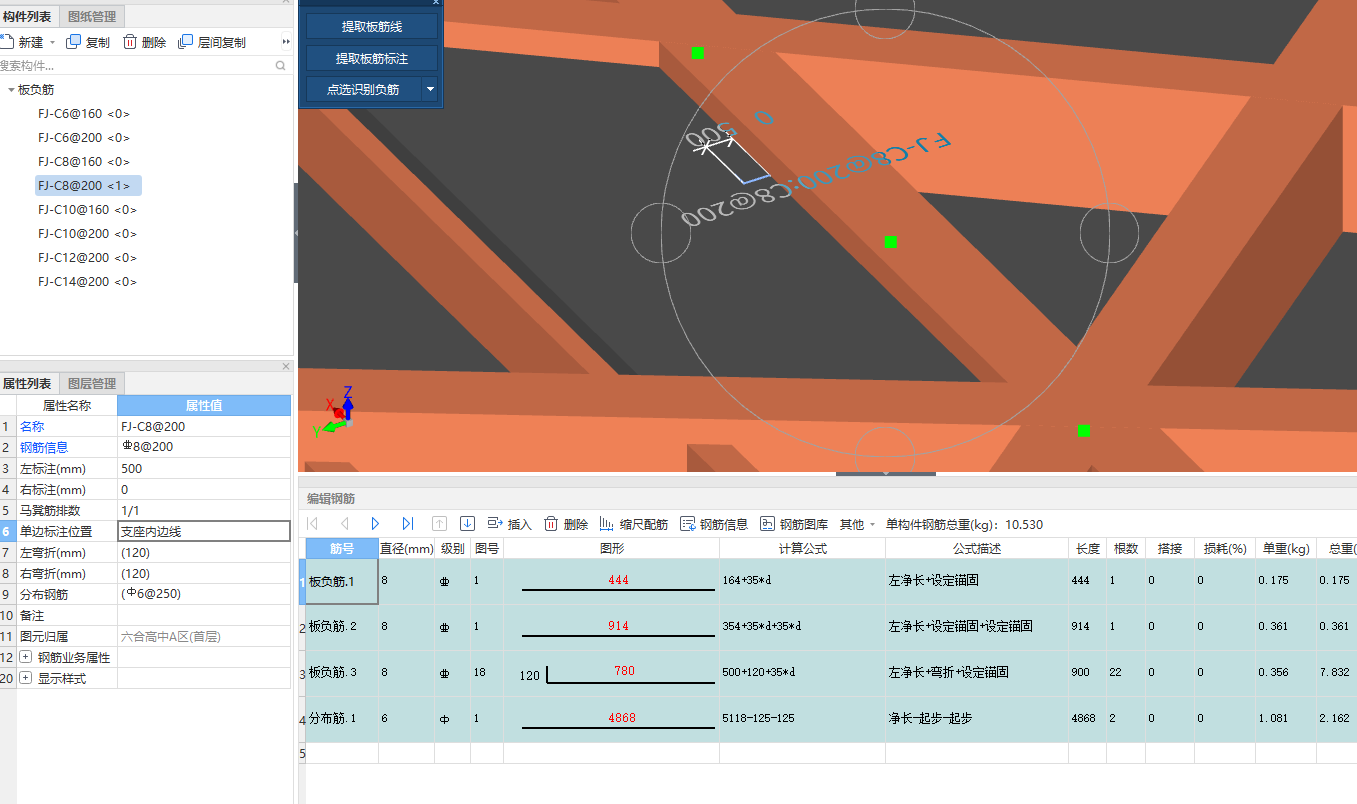Click 层间复制 copy between floors
This screenshot has width=1357, height=804.
coord(211,42)
